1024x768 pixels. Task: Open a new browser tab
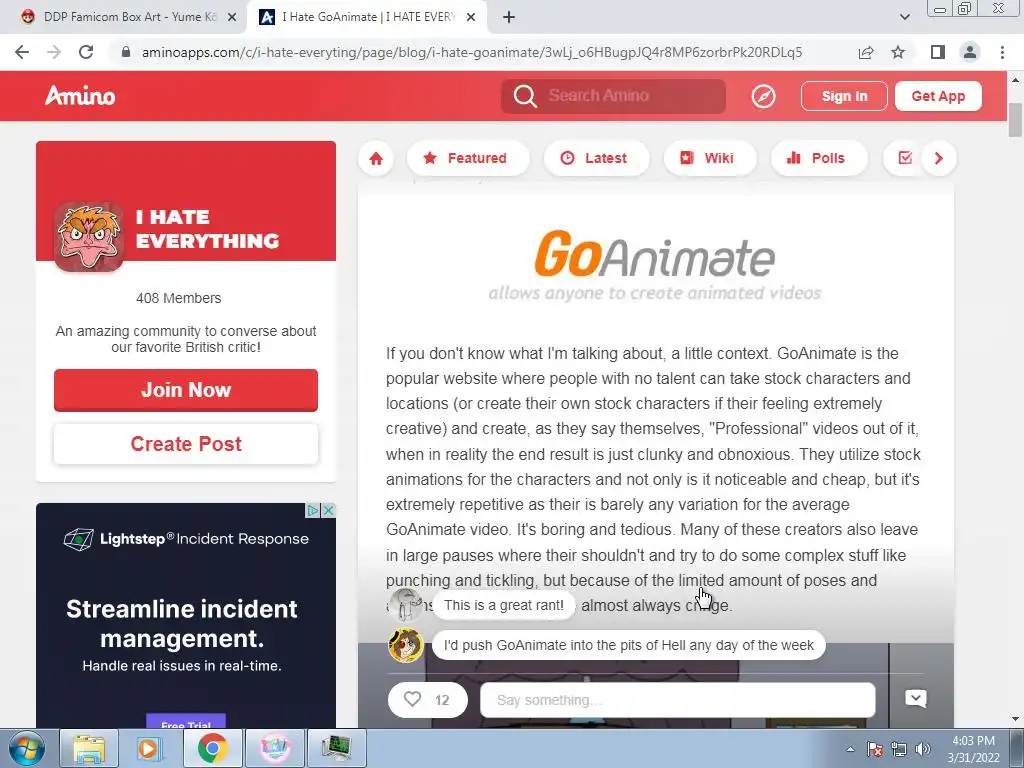pyautogui.click(x=509, y=17)
